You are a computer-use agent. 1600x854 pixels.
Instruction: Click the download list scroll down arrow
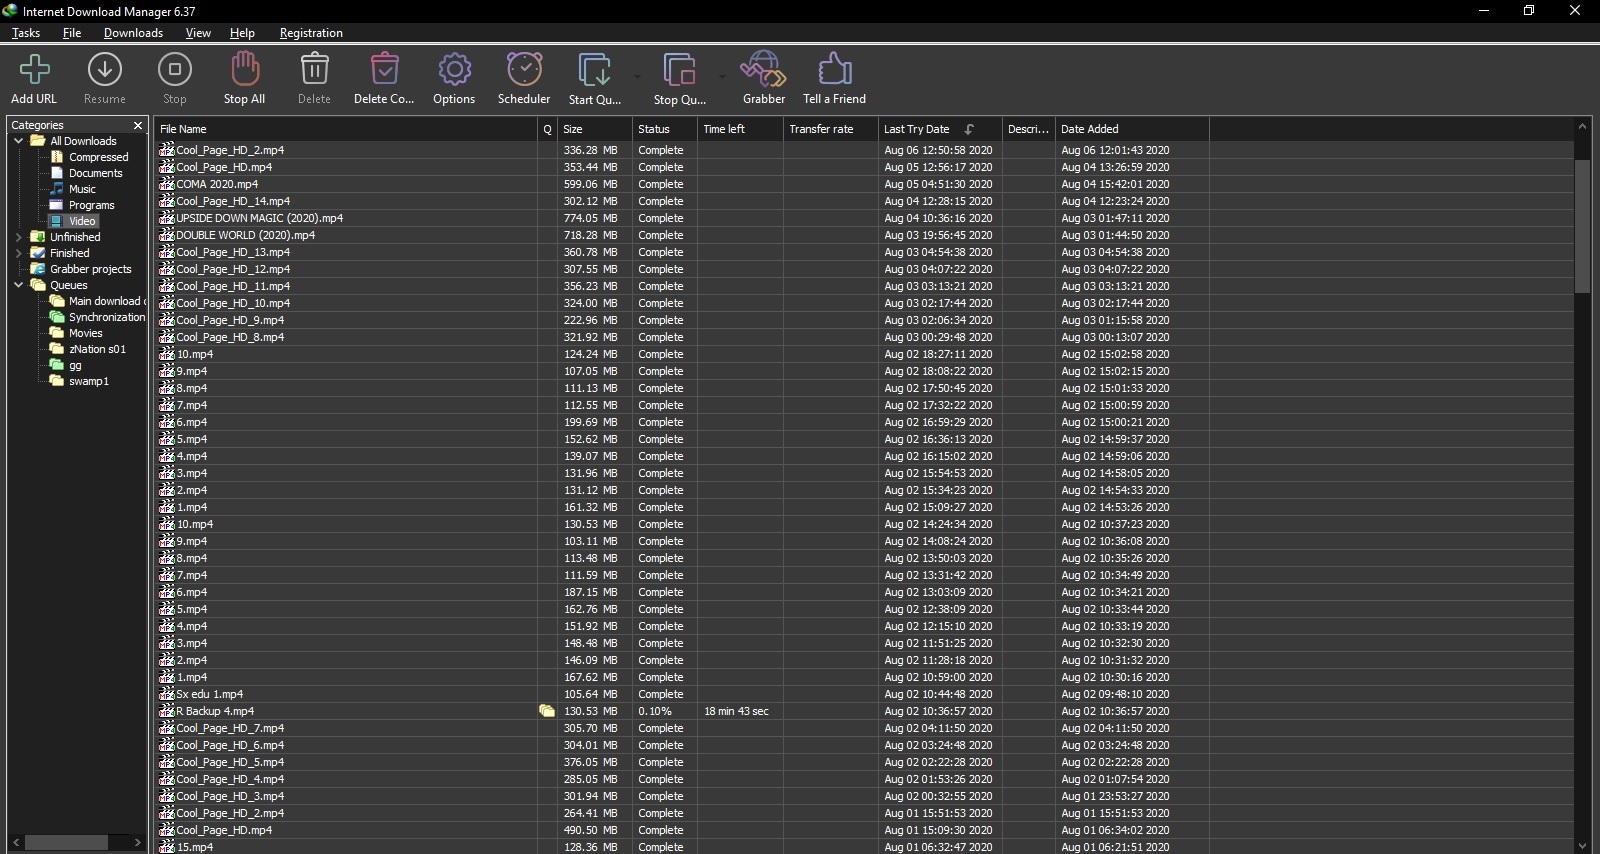click(1582, 846)
